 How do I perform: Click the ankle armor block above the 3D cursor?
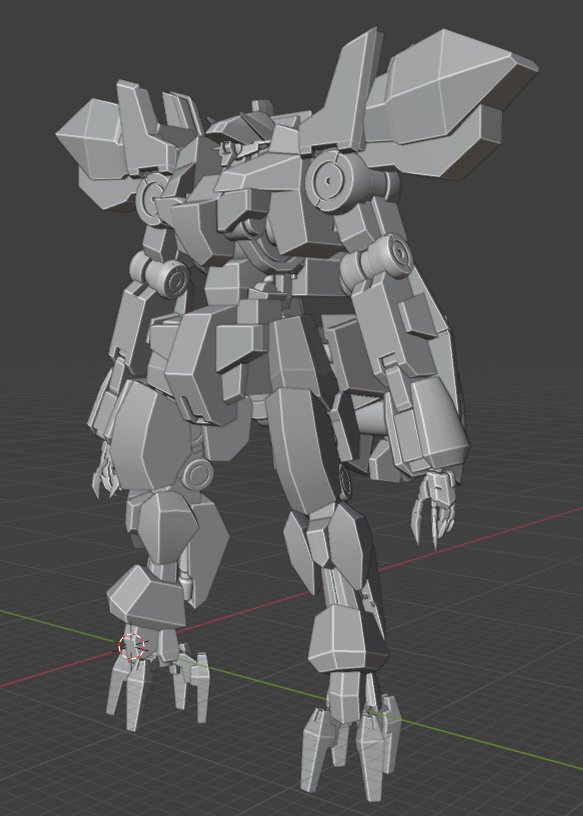(x=146, y=596)
